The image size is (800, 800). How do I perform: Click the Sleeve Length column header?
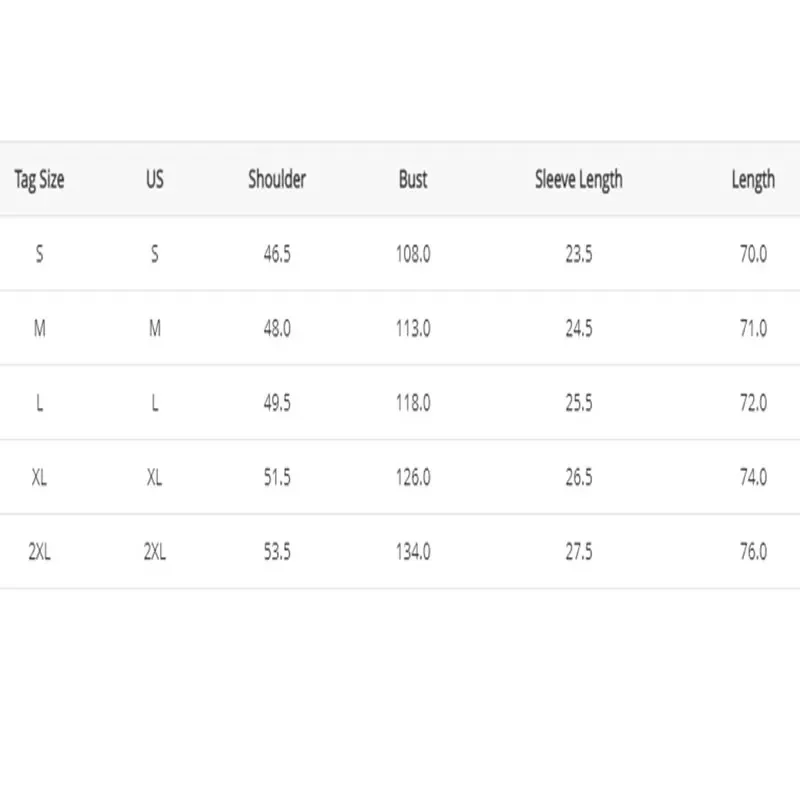click(x=578, y=180)
